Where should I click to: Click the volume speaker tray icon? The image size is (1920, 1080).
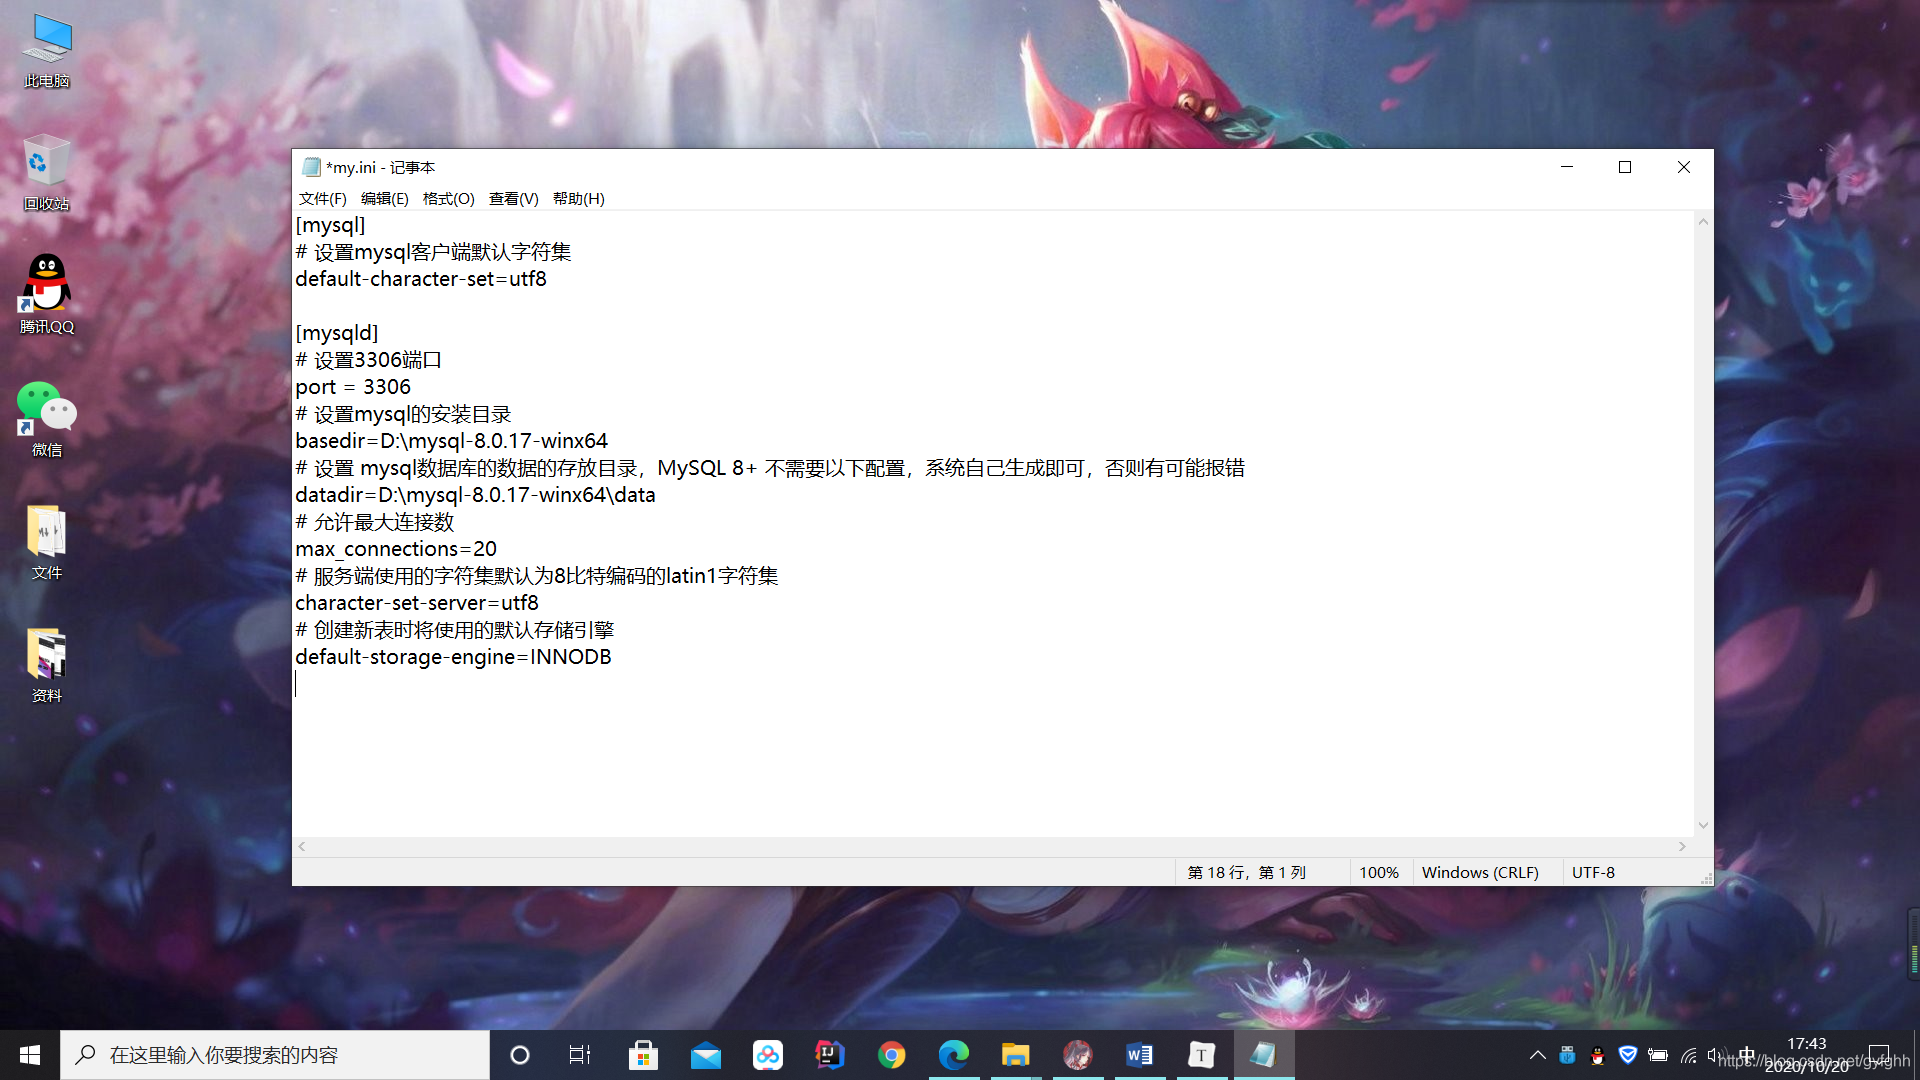pyautogui.click(x=1716, y=1055)
